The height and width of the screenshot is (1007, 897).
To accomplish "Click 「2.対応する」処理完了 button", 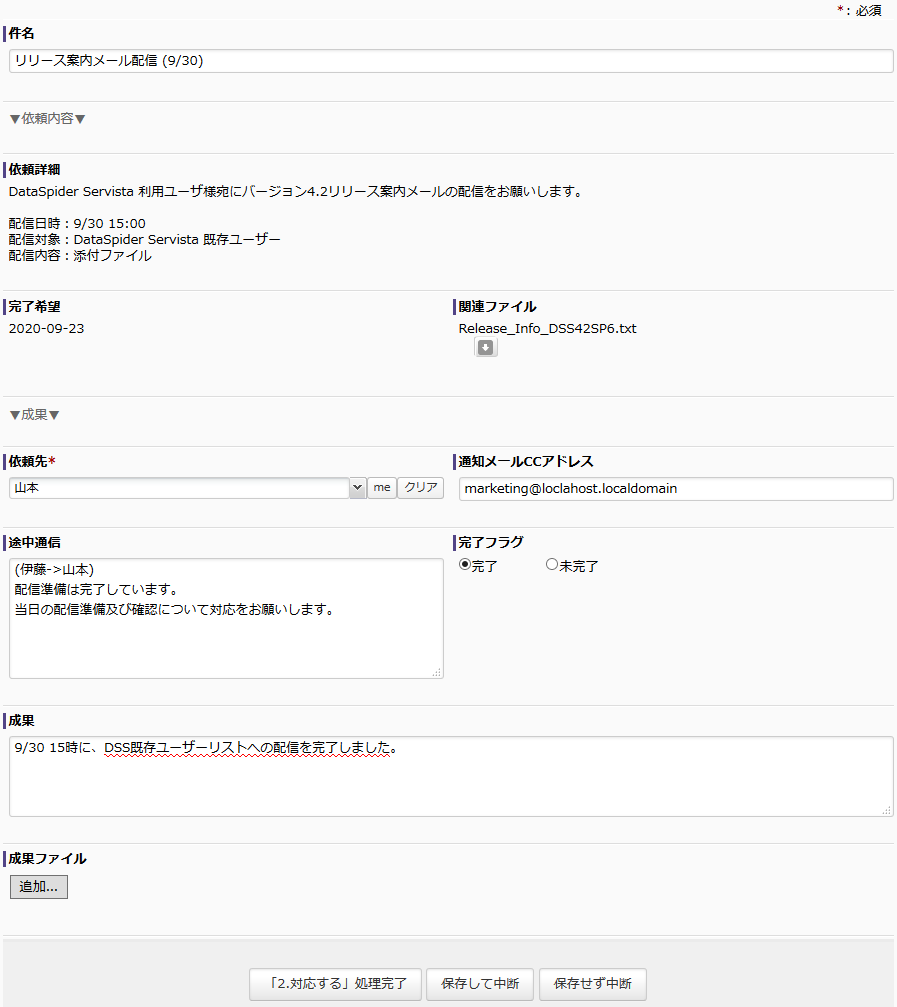I will click(x=335, y=984).
